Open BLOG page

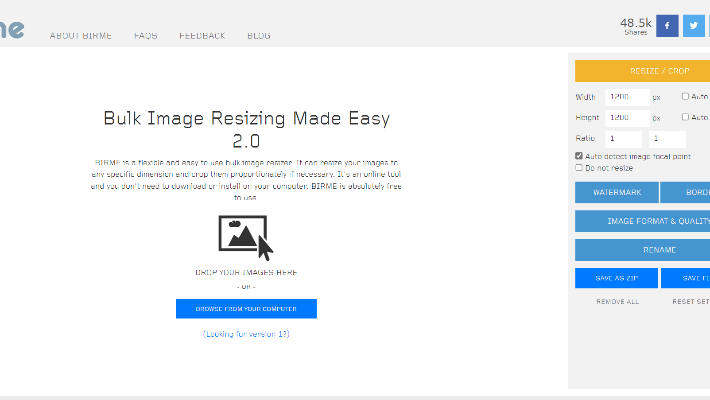click(259, 36)
